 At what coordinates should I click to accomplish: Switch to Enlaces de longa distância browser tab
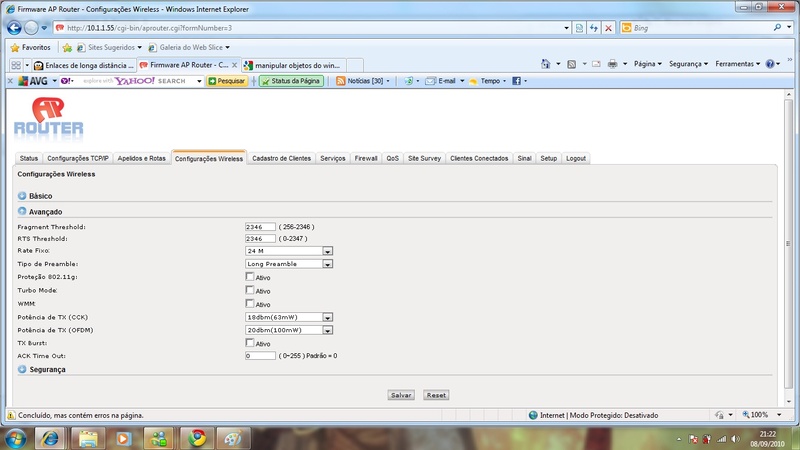[x=84, y=65]
